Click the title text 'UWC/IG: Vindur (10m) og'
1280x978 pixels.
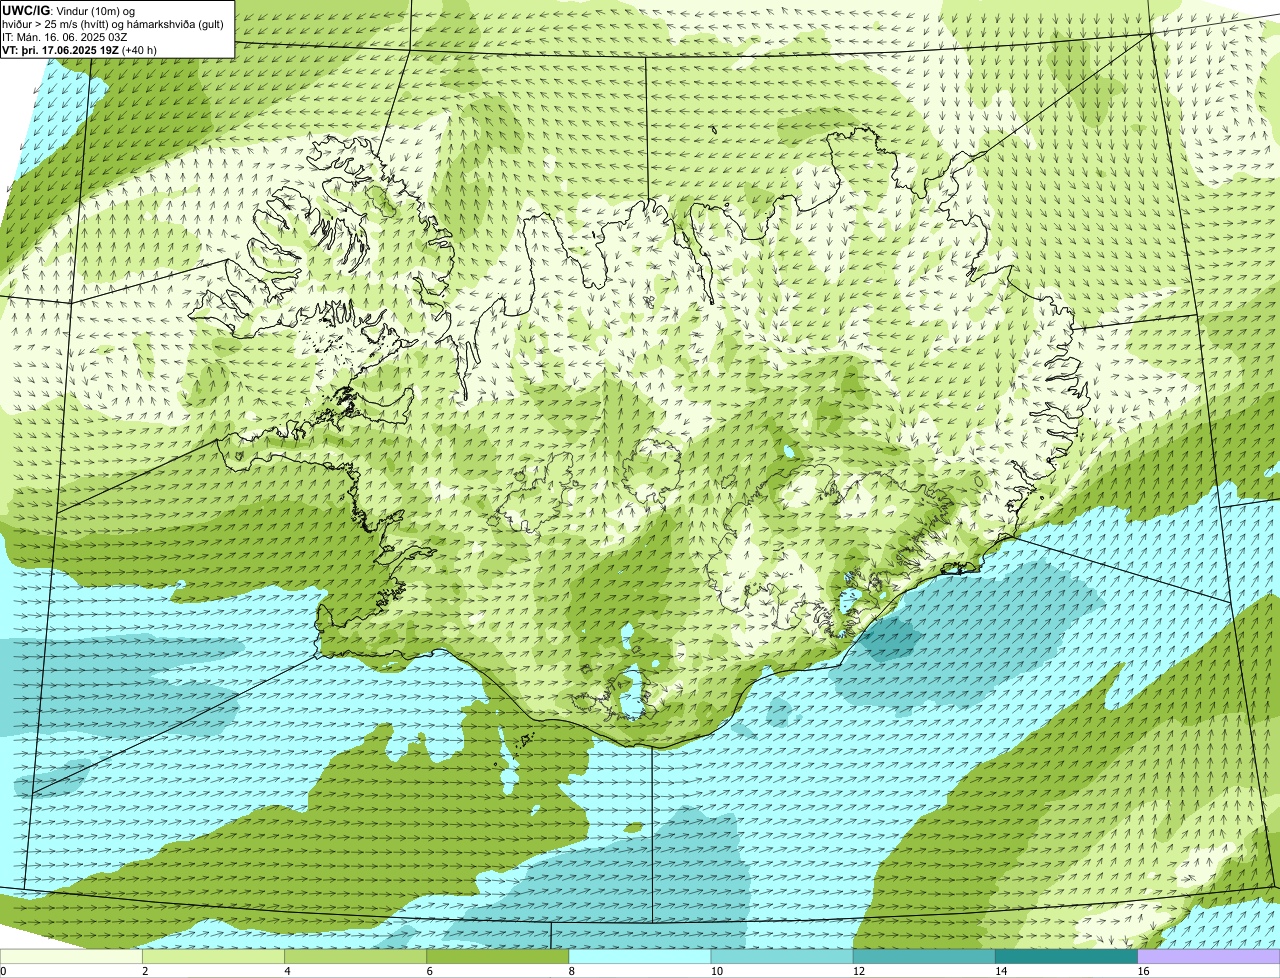pos(68,10)
